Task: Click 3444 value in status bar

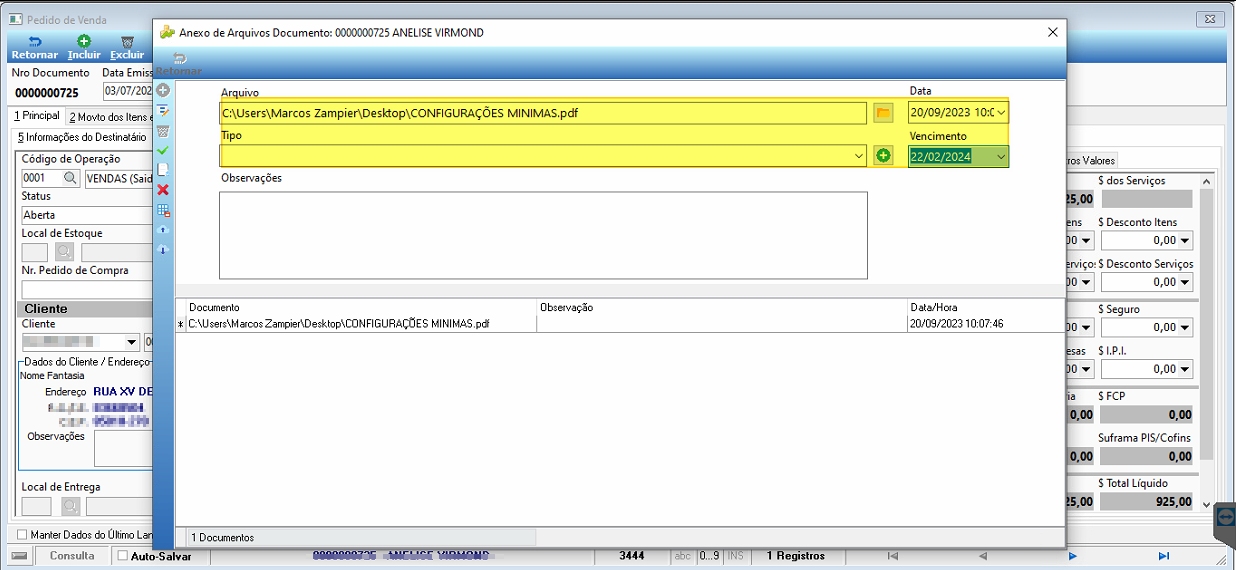Action: [631, 556]
